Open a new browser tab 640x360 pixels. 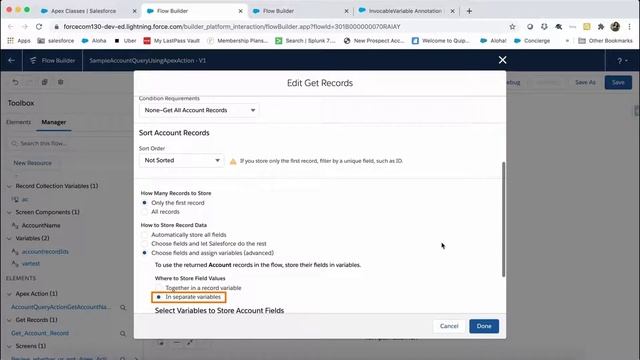(469, 11)
